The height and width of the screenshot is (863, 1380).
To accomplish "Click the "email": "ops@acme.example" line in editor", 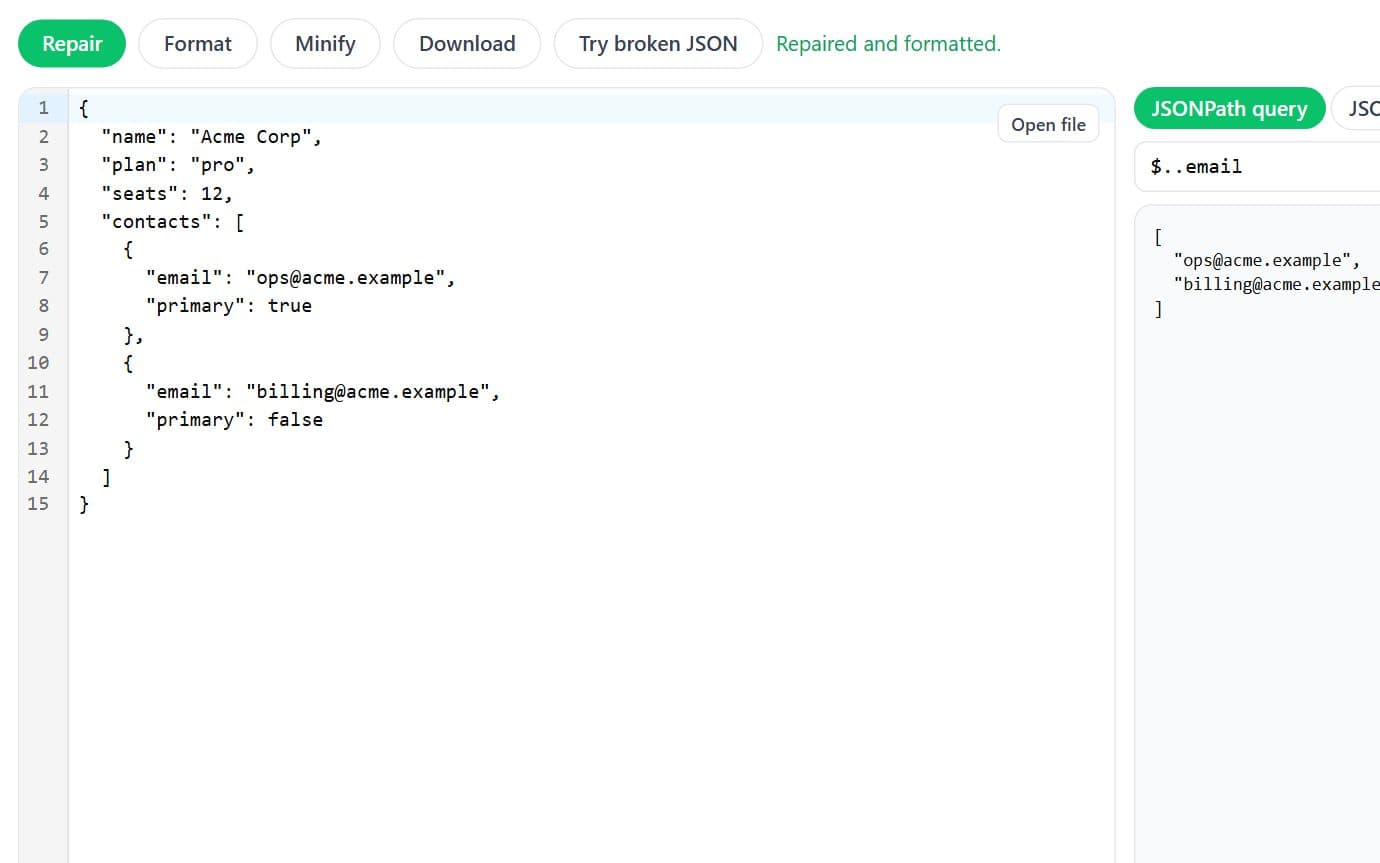I will click(x=301, y=278).
